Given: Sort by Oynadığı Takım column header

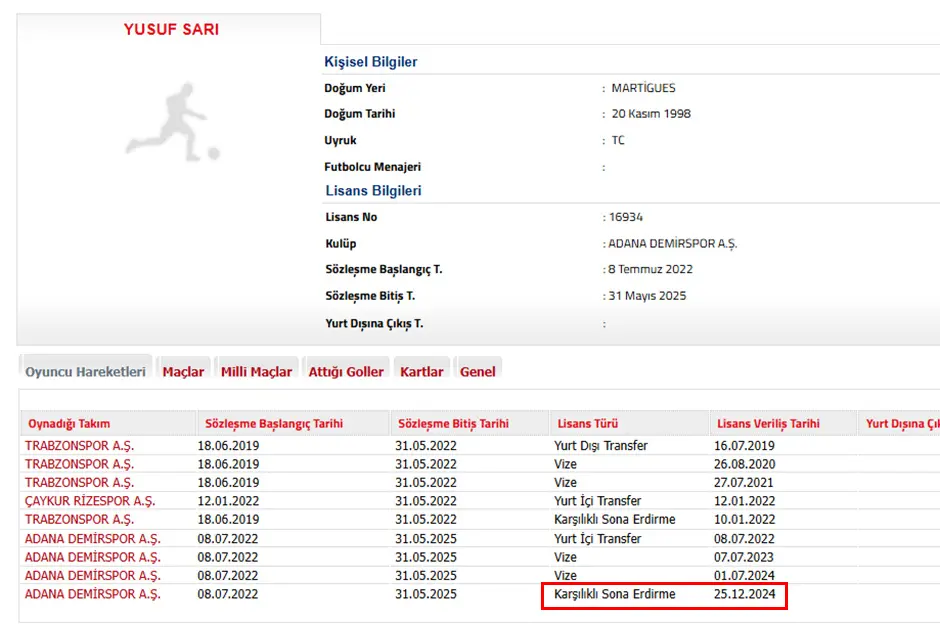Looking at the screenshot, I should click(x=69, y=424).
